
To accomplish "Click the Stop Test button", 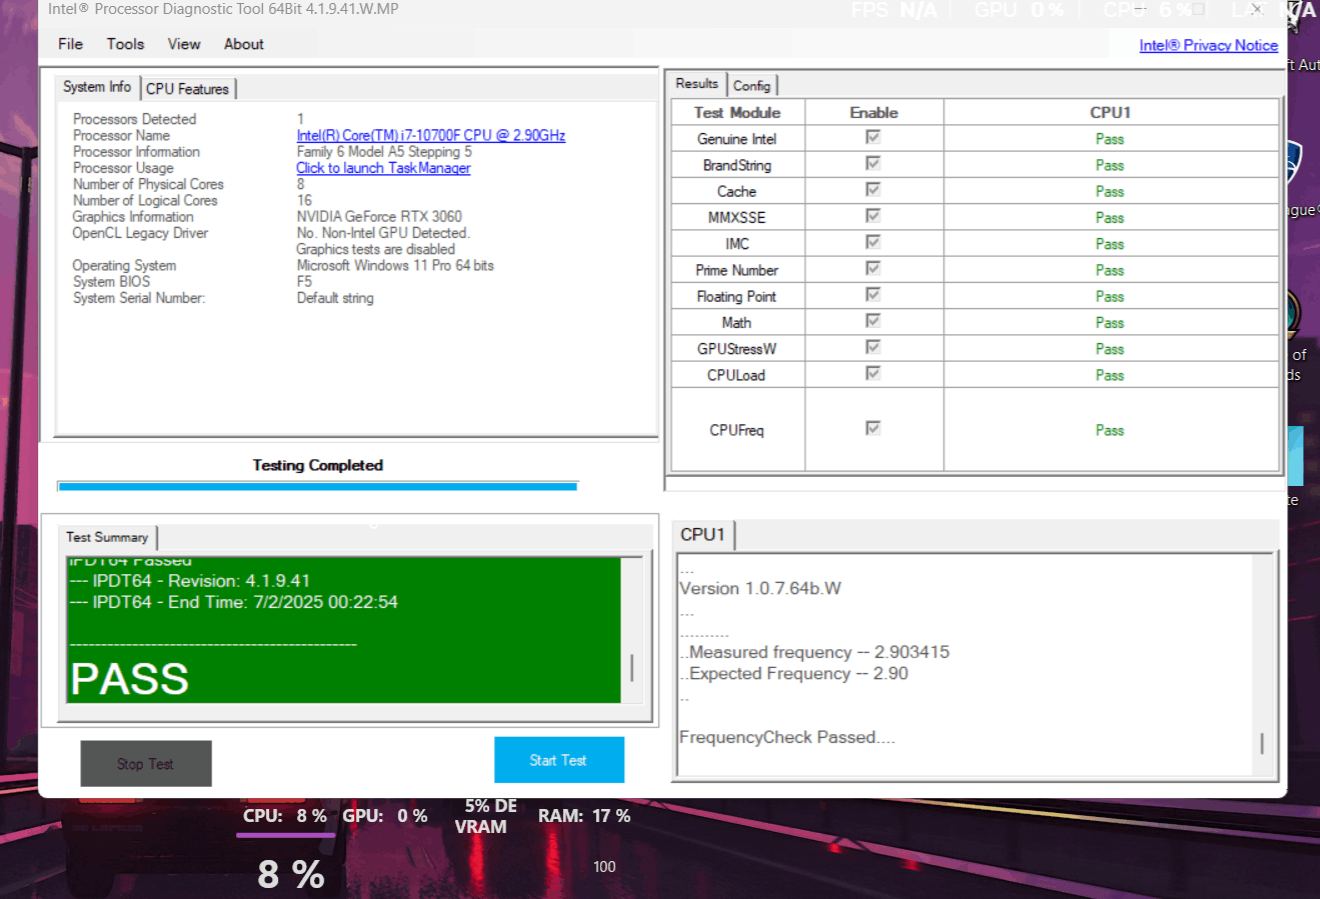I will point(146,764).
